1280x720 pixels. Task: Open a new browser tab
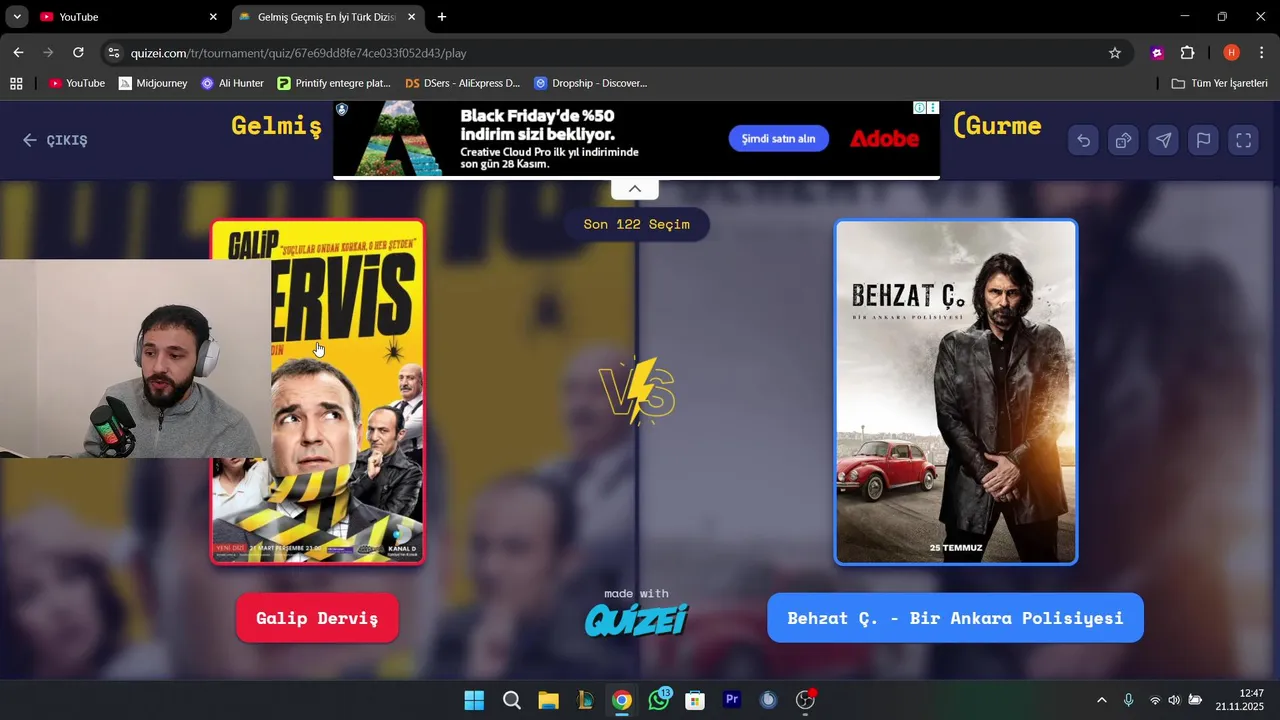tap(442, 17)
